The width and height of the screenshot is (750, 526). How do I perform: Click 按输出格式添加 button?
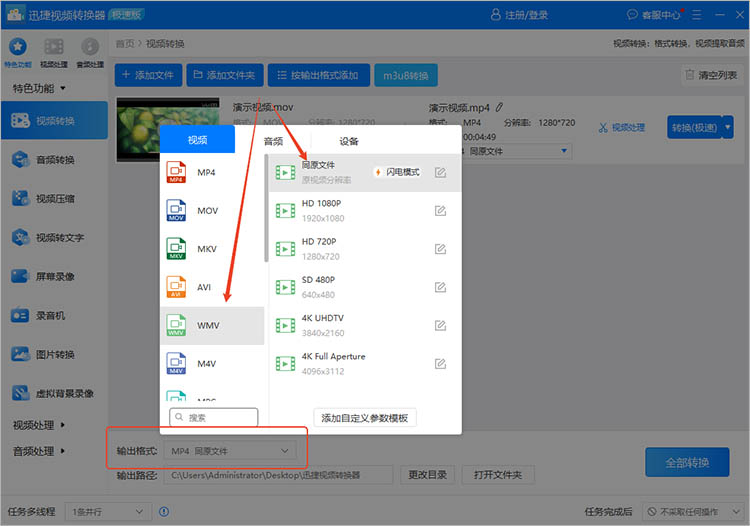pos(319,75)
